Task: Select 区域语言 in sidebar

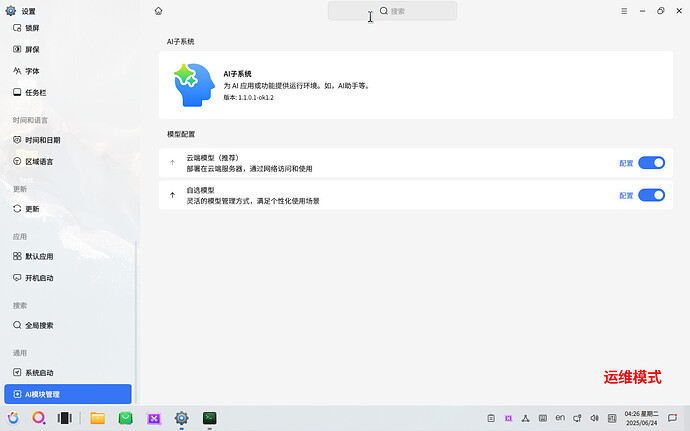Action: (x=68, y=162)
